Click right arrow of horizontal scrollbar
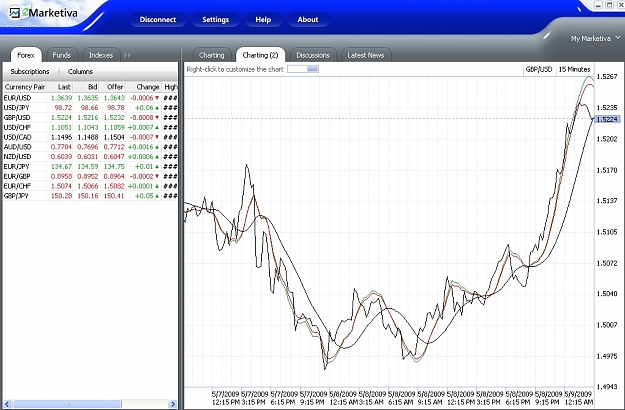This screenshot has width=625, height=410. pyautogui.click(x=172, y=404)
